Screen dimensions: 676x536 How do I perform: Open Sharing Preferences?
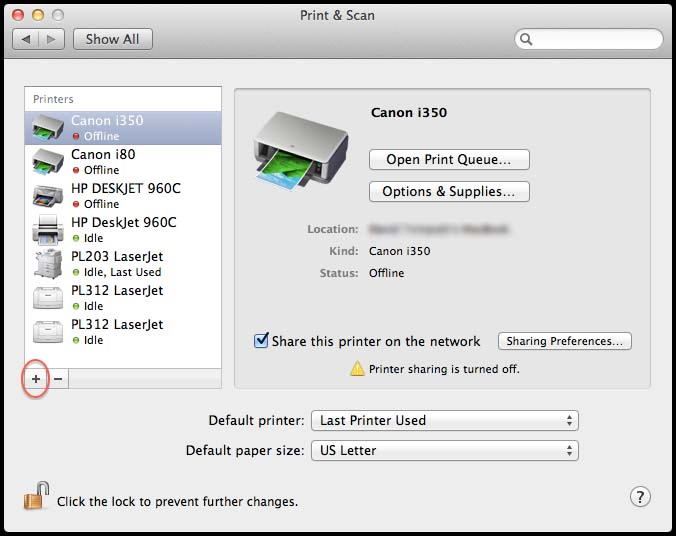(565, 341)
